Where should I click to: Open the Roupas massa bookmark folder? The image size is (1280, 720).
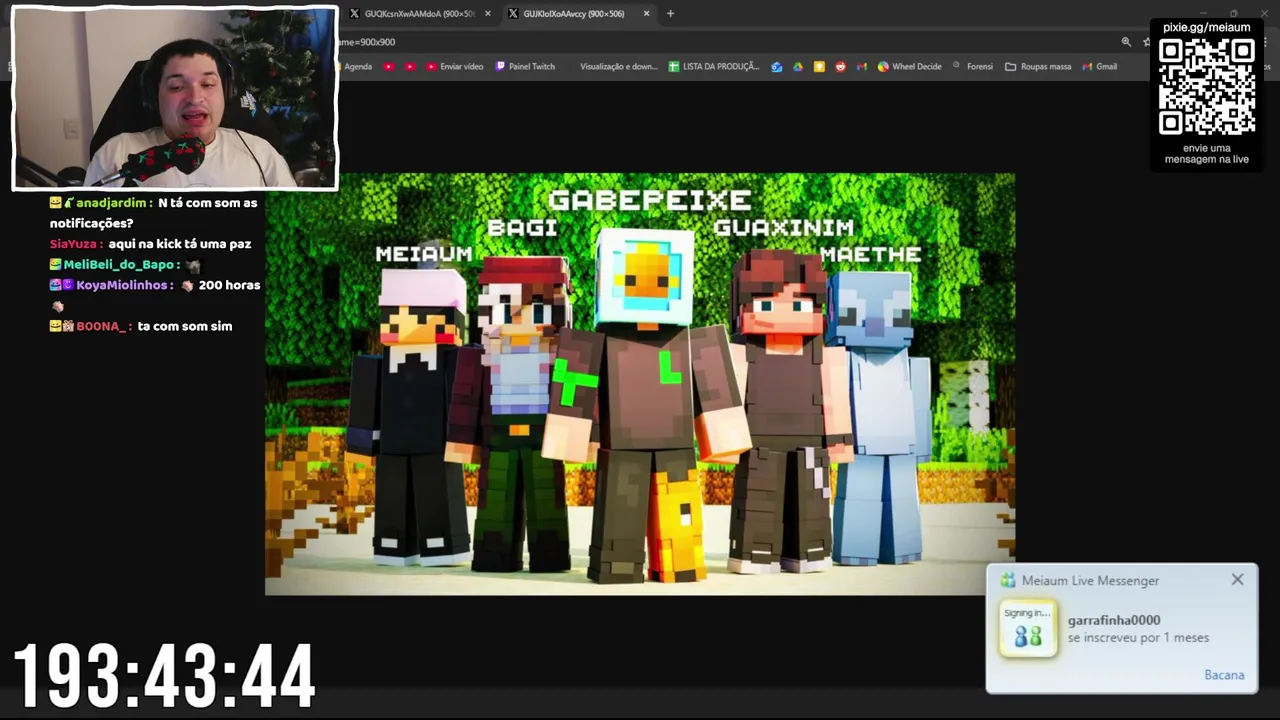pos(1038,67)
